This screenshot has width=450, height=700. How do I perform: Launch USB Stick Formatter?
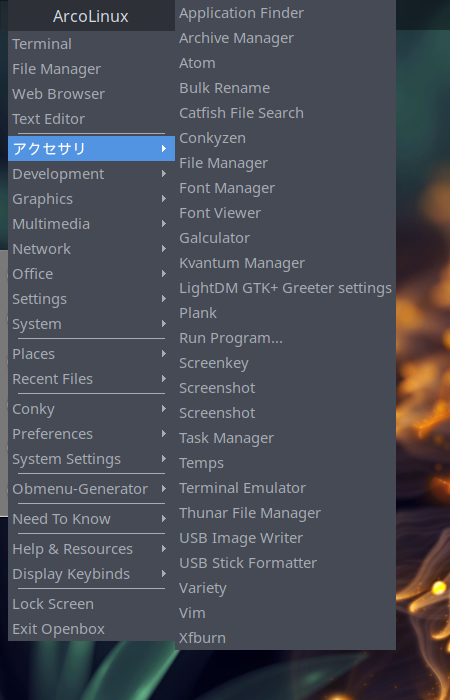point(285,563)
